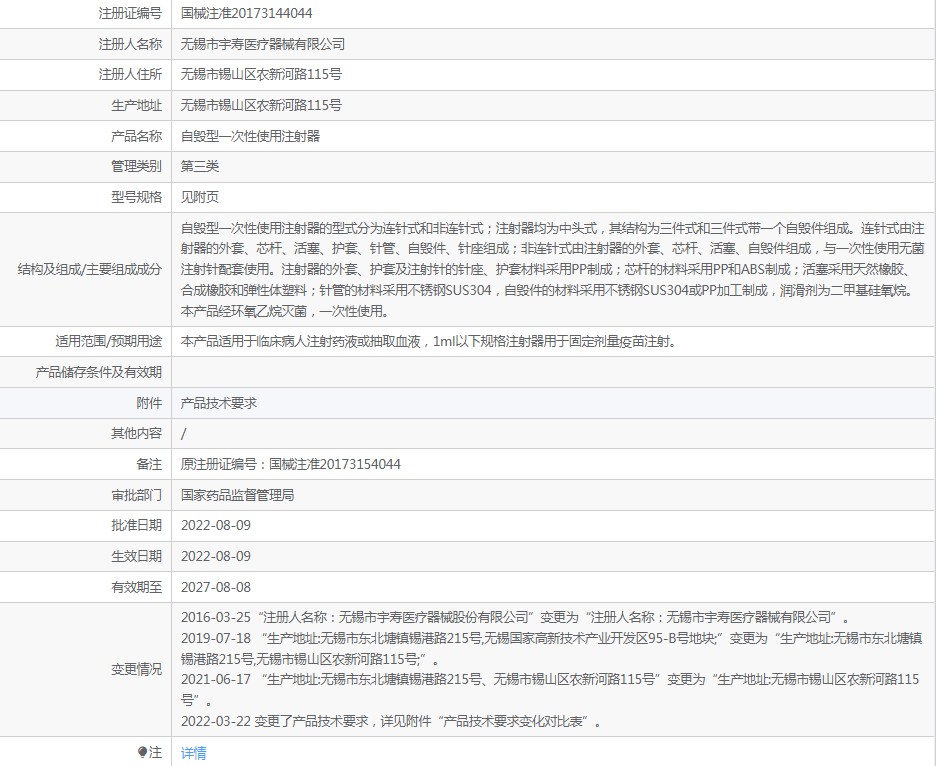Screen dimensions: 939x766
Task: Click the 见附页 model specification value
Action: point(200,197)
